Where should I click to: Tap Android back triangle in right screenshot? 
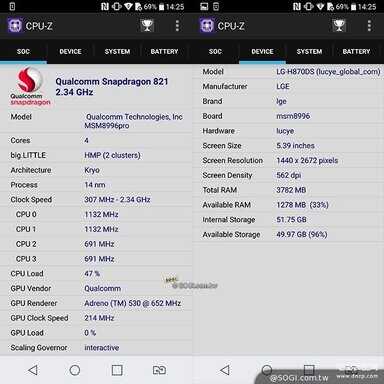point(225,370)
